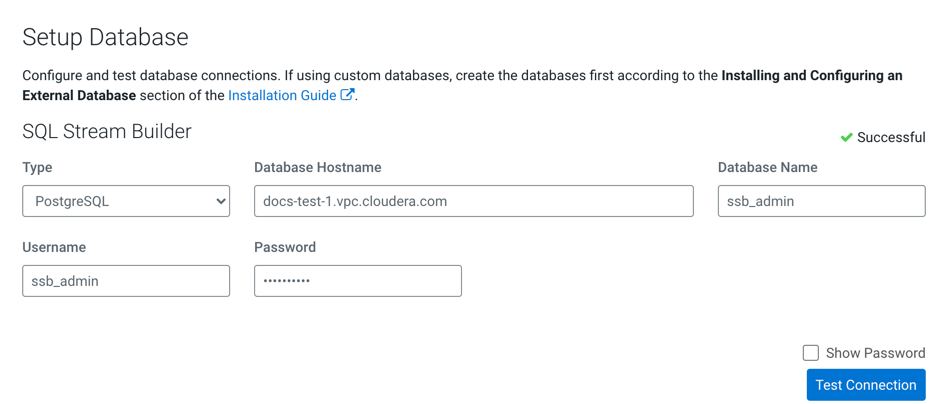Click the Show Password label text
The image size is (941, 404).
tap(875, 353)
